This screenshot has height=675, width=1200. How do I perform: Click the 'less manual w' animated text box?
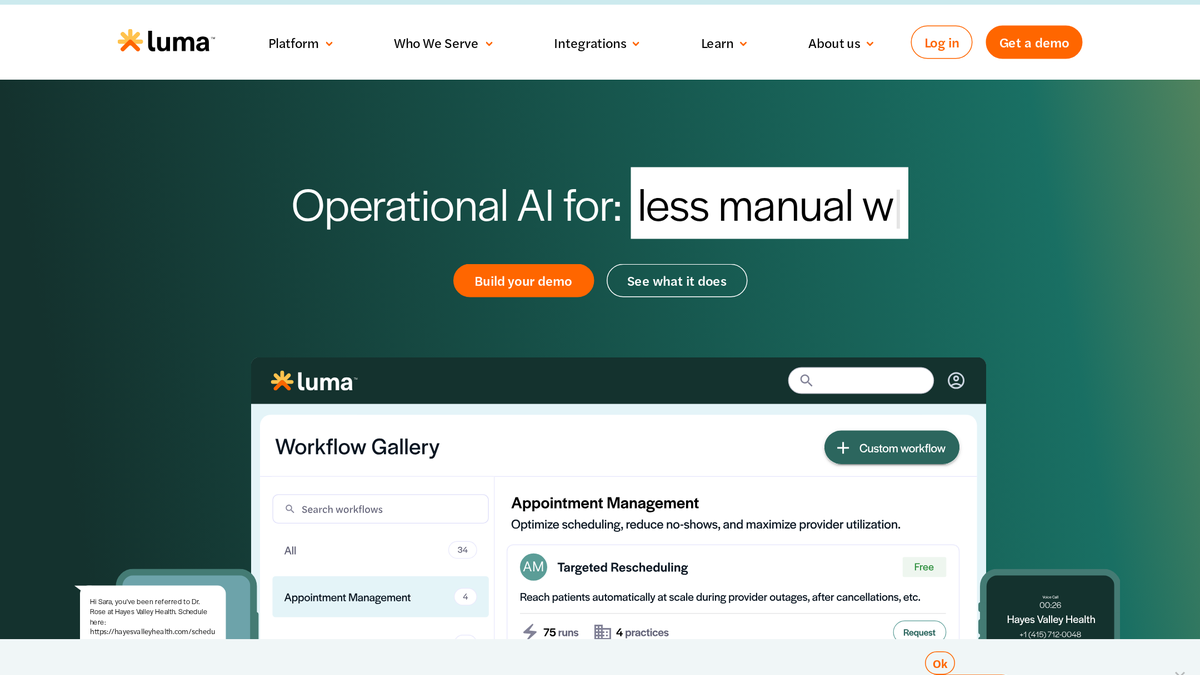(x=769, y=203)
